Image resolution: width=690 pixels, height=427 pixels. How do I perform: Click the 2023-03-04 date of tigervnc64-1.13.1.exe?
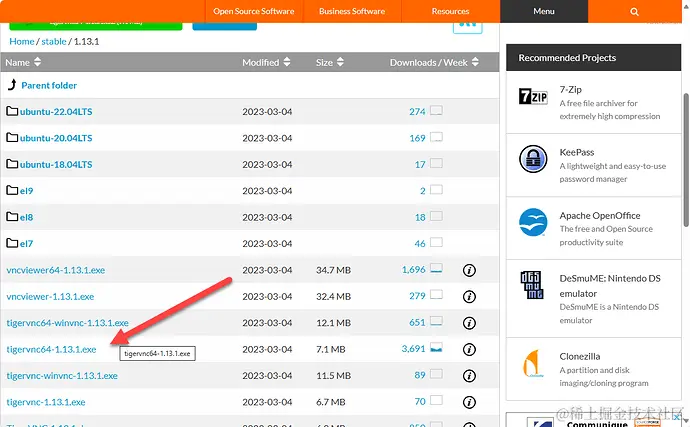coord(267,350)
